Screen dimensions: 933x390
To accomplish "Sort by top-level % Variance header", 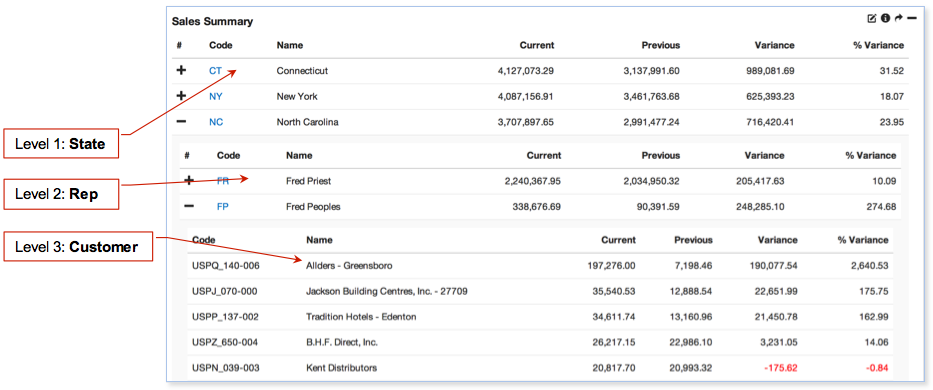I will pyautogui.click(x=878, y=45).
